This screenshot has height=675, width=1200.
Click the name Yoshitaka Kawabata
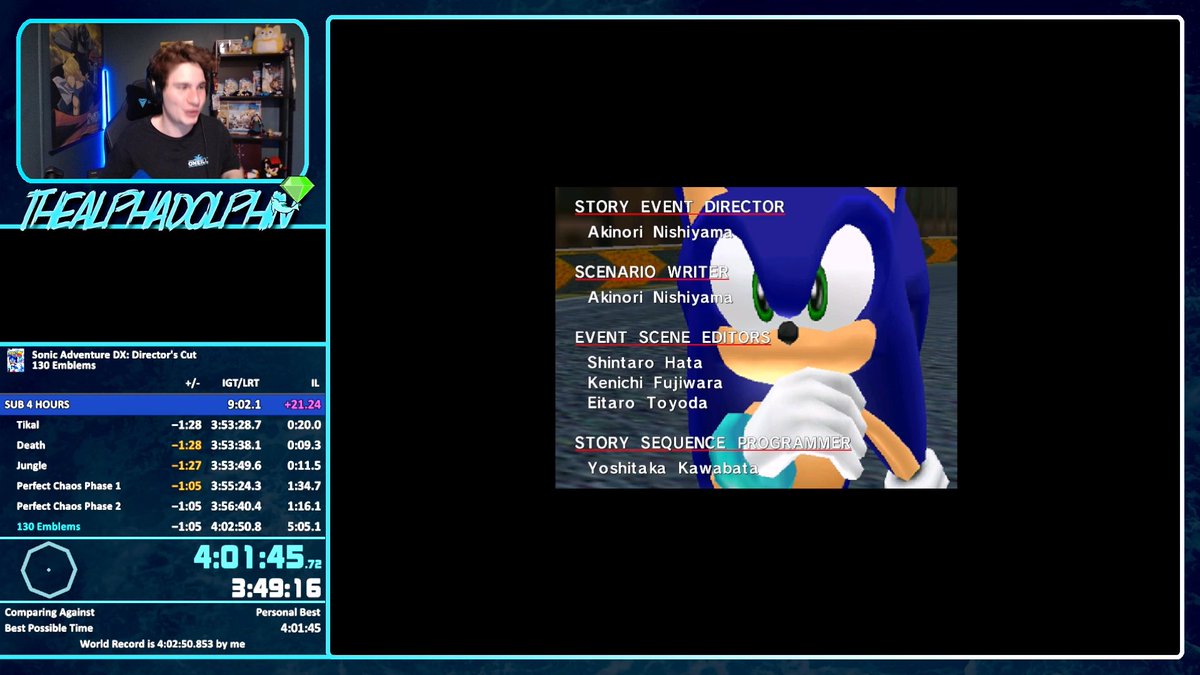(x=673, y=468)
